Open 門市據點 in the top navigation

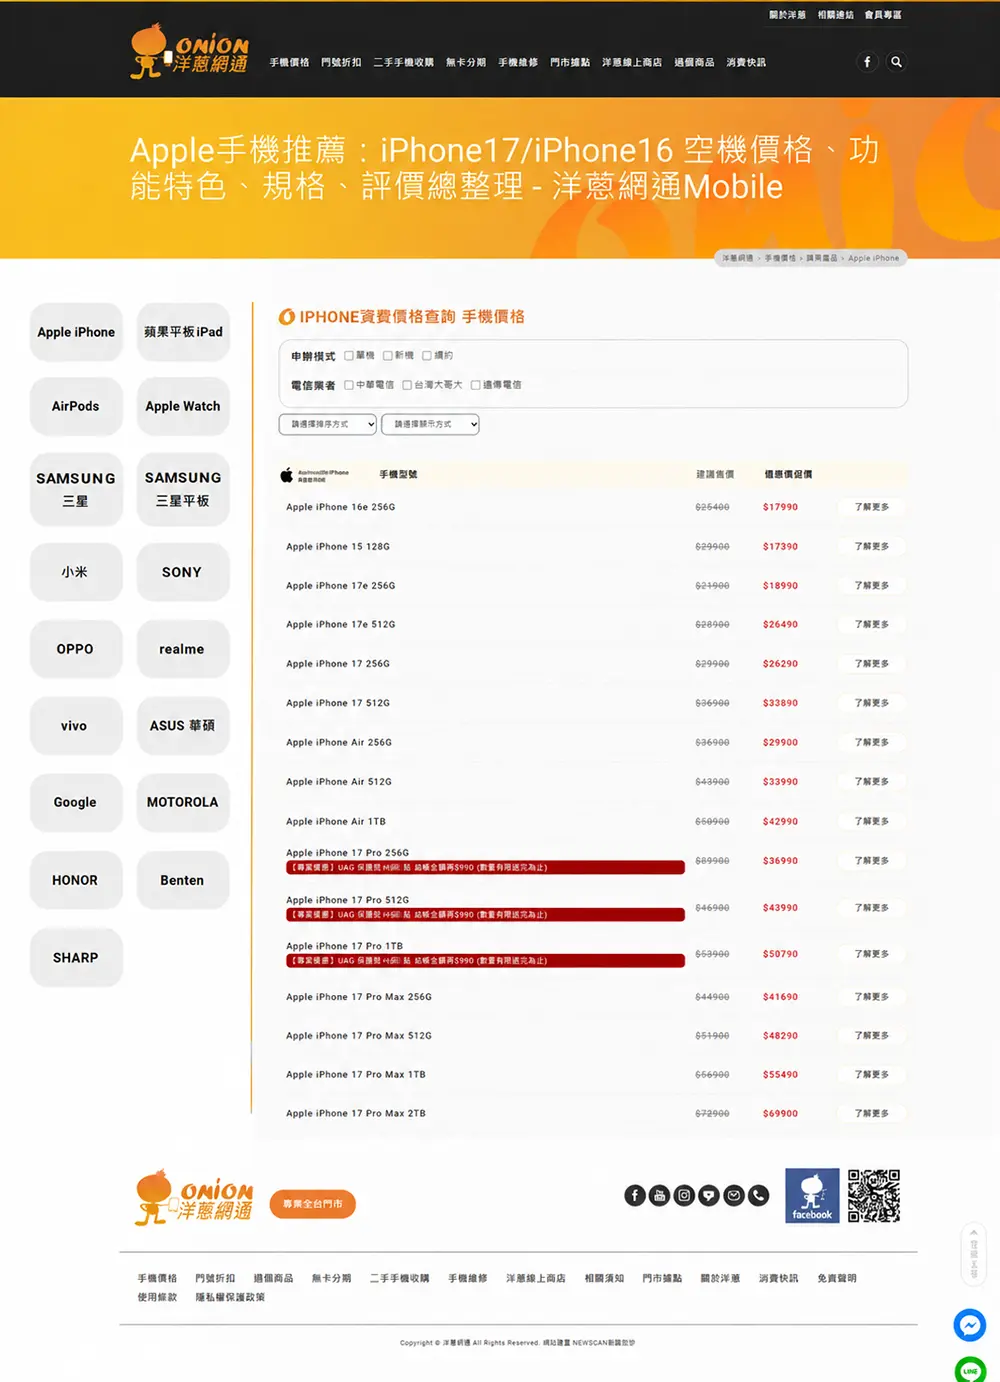[570, 62]
